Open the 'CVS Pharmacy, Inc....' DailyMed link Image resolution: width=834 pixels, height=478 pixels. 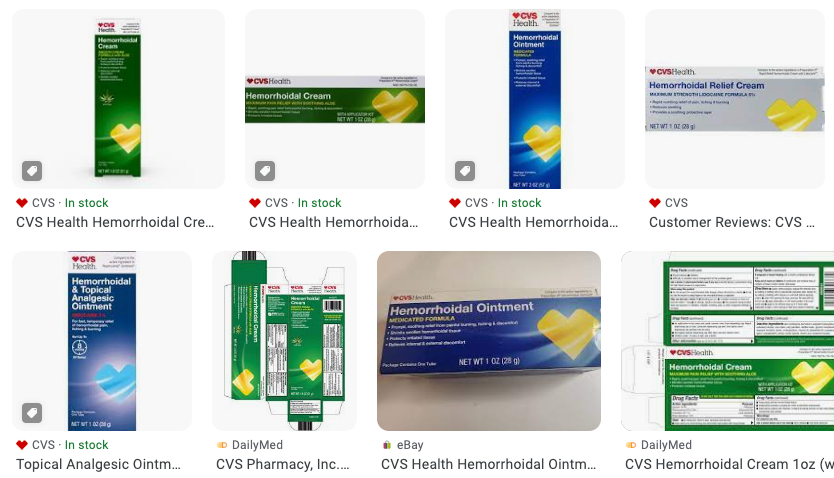(x=282, y=464)
